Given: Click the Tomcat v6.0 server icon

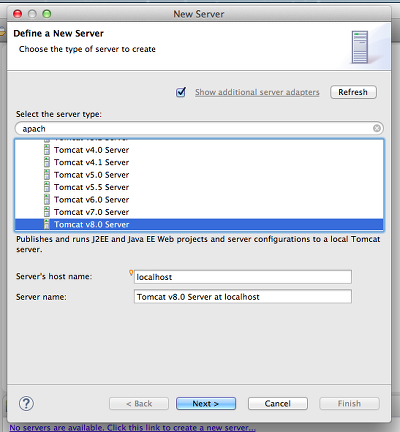Looking at the screenshot, I should pyautogui.click(x=47, y=199).
